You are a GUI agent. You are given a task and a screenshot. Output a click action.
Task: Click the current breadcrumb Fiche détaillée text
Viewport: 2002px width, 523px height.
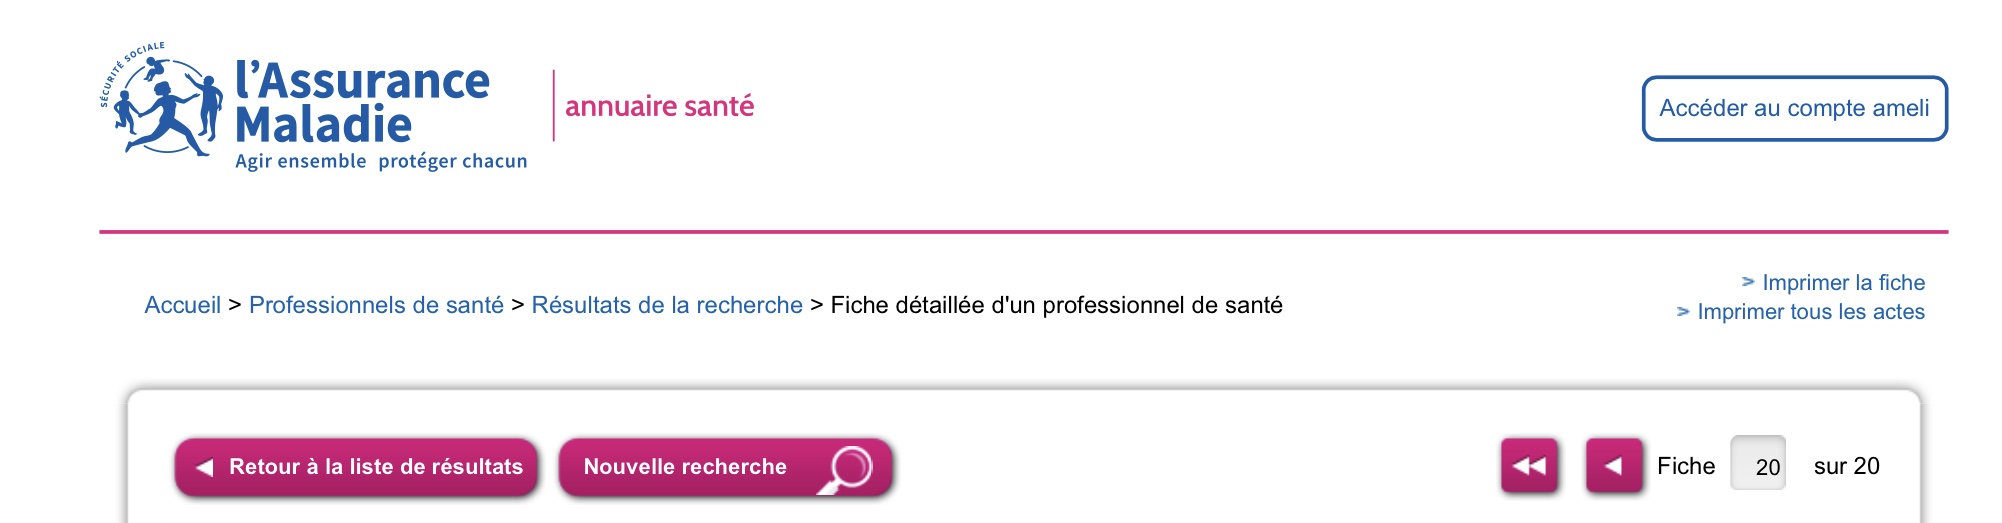[x=1056, y=305]
